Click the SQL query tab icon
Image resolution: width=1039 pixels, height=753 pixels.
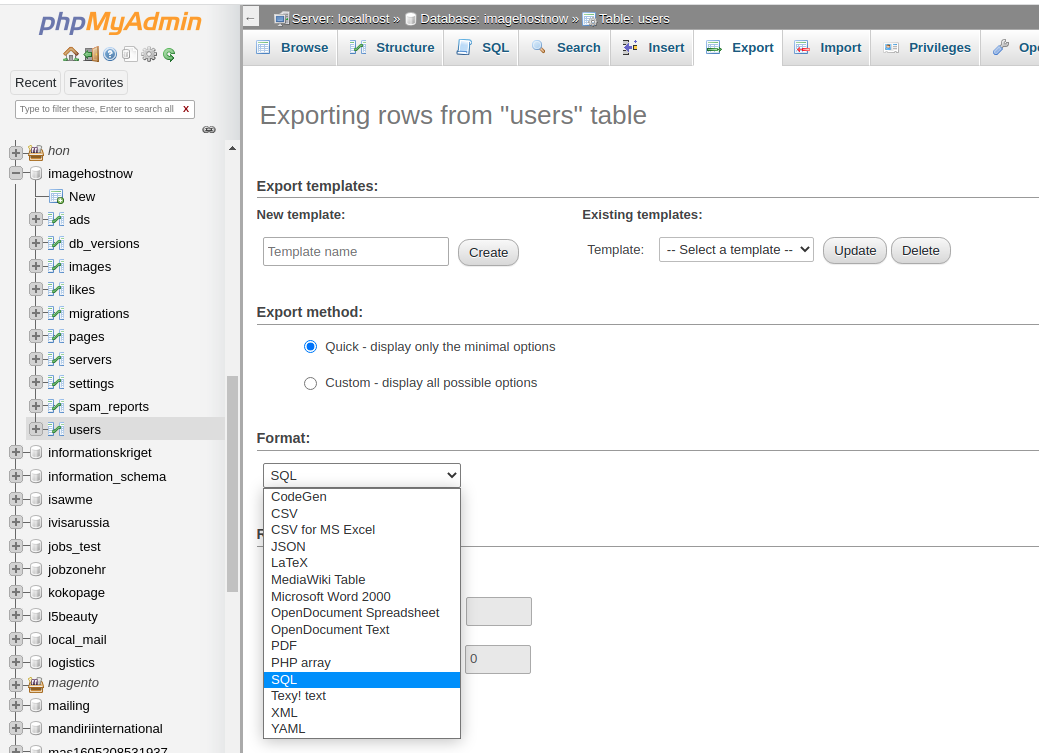point(463,46)
